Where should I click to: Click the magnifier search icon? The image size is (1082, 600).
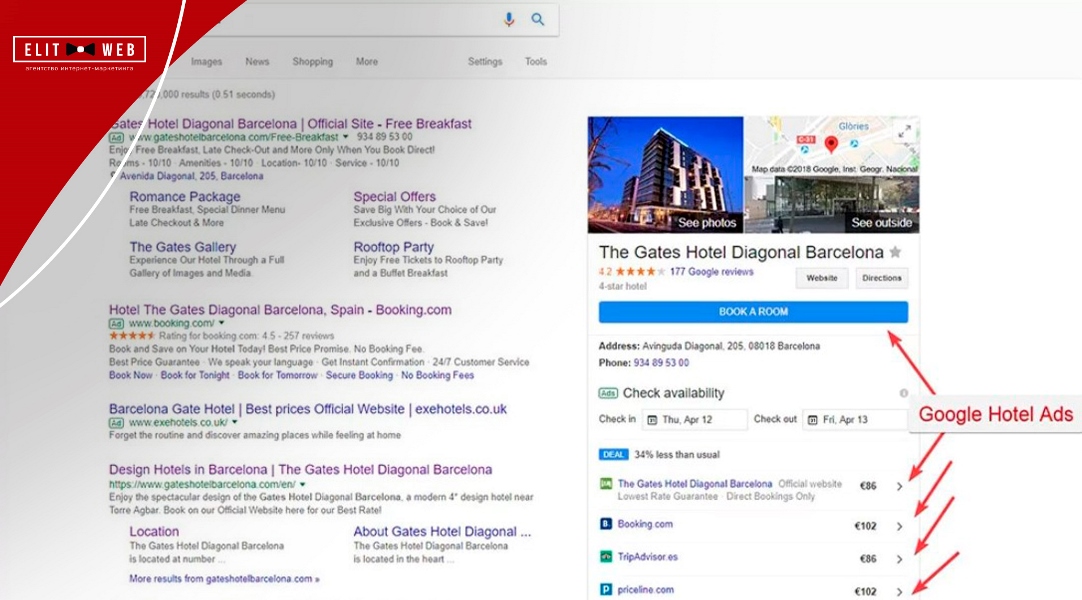coord(538,19)
